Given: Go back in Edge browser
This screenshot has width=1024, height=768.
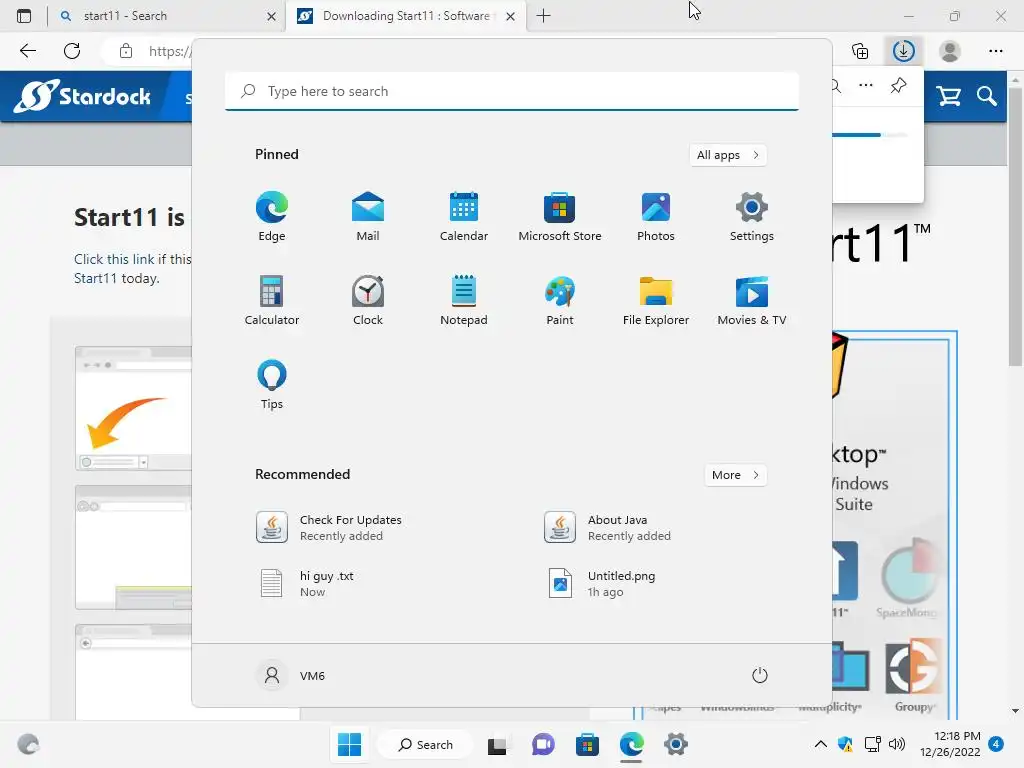Looking at the screenshot, I should point(27,51).
